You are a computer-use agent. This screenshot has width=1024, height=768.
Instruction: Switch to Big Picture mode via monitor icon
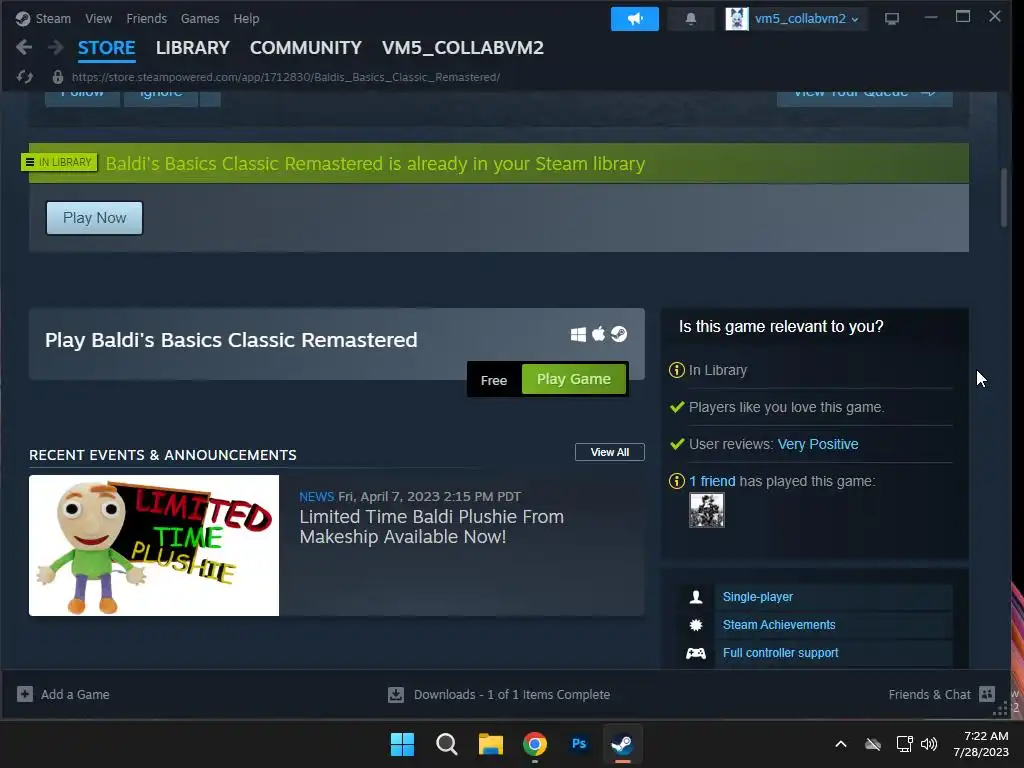[891, 19]
